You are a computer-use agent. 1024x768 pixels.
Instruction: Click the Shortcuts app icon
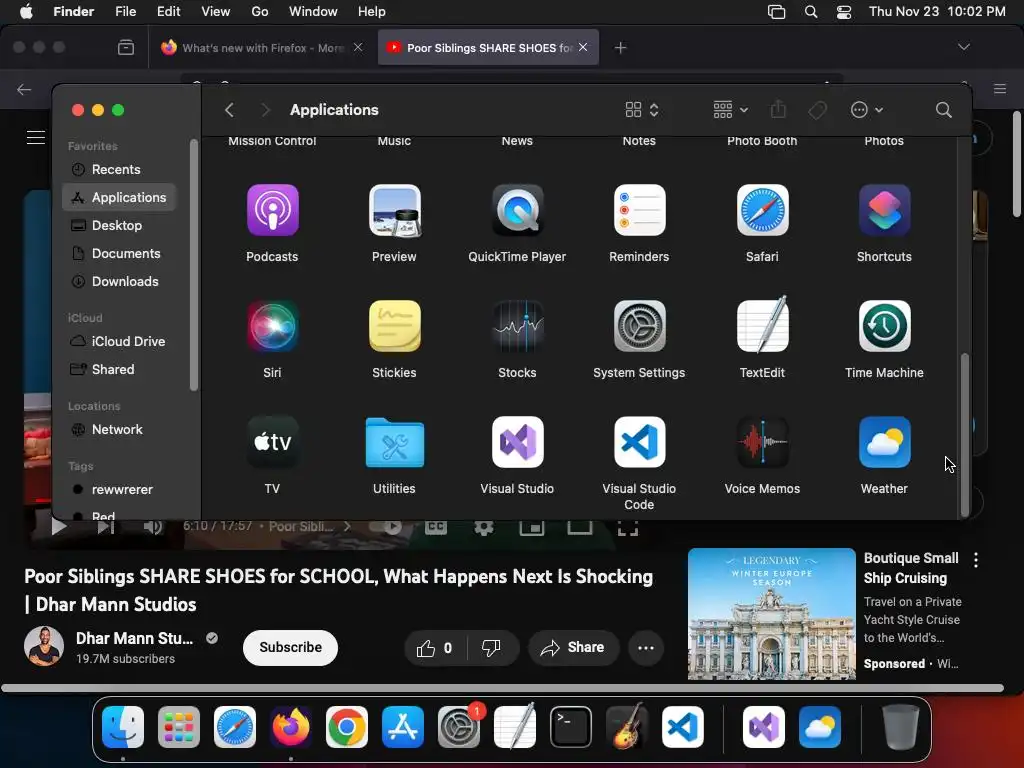(884, 210)
